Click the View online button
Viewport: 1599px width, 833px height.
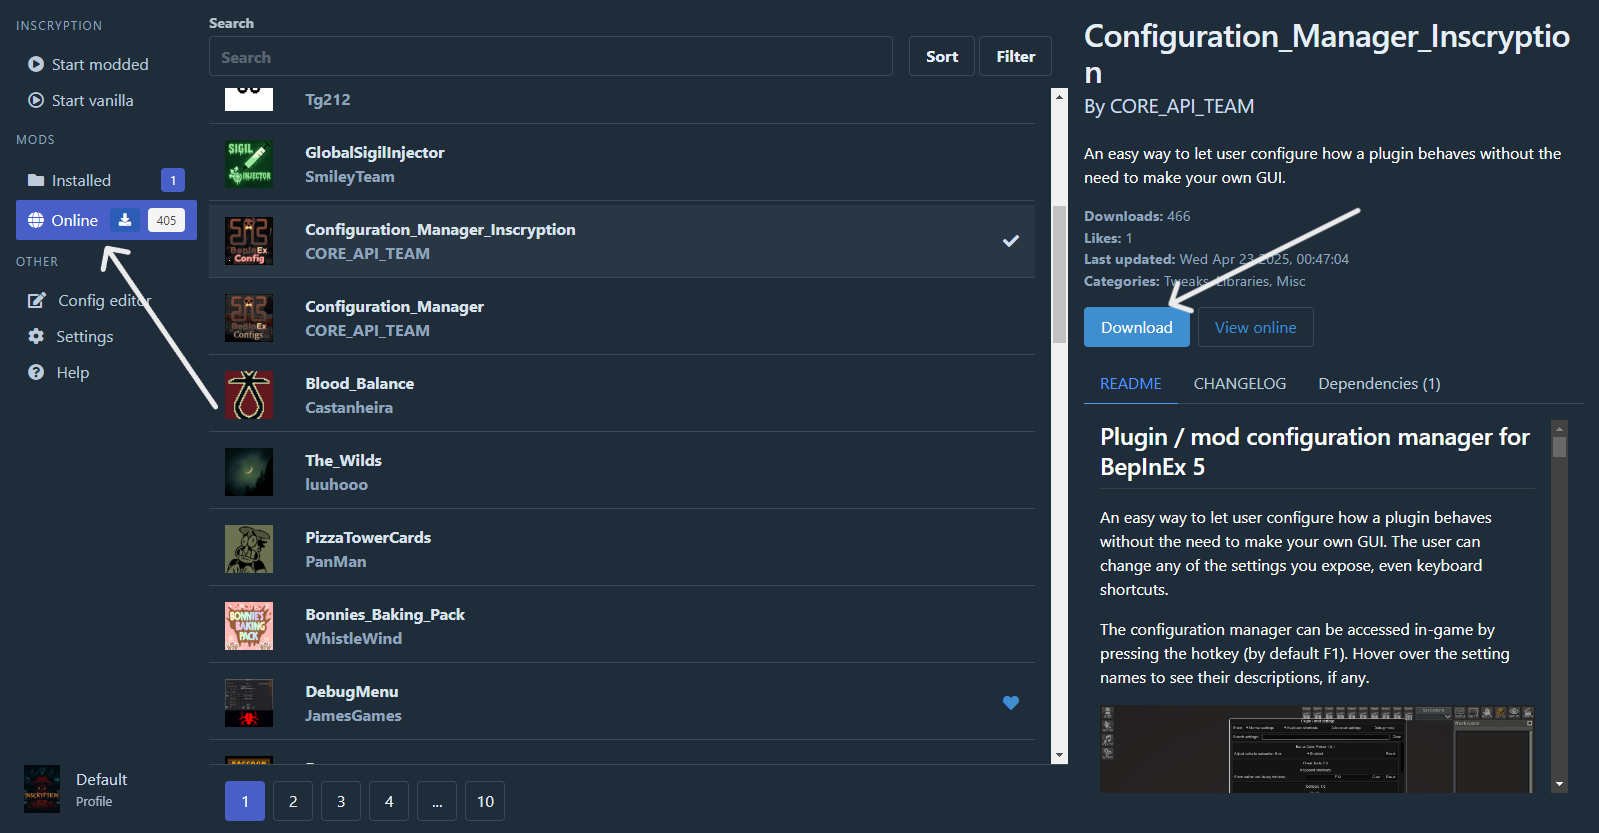(1256, 327)
